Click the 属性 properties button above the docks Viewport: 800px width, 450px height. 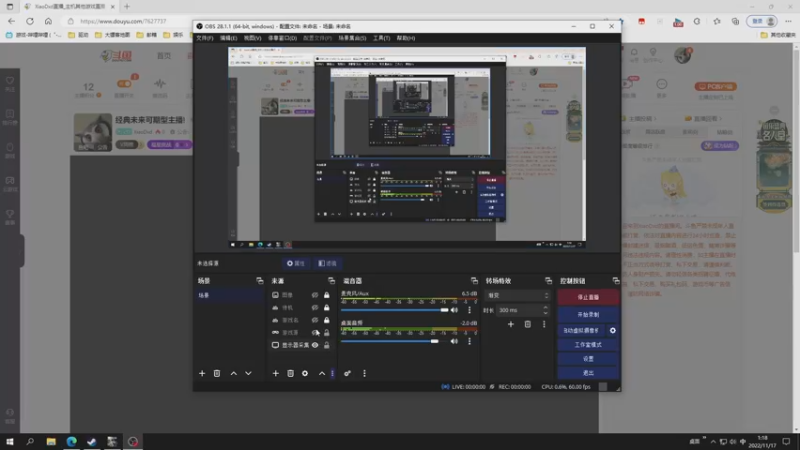[296, 263]
